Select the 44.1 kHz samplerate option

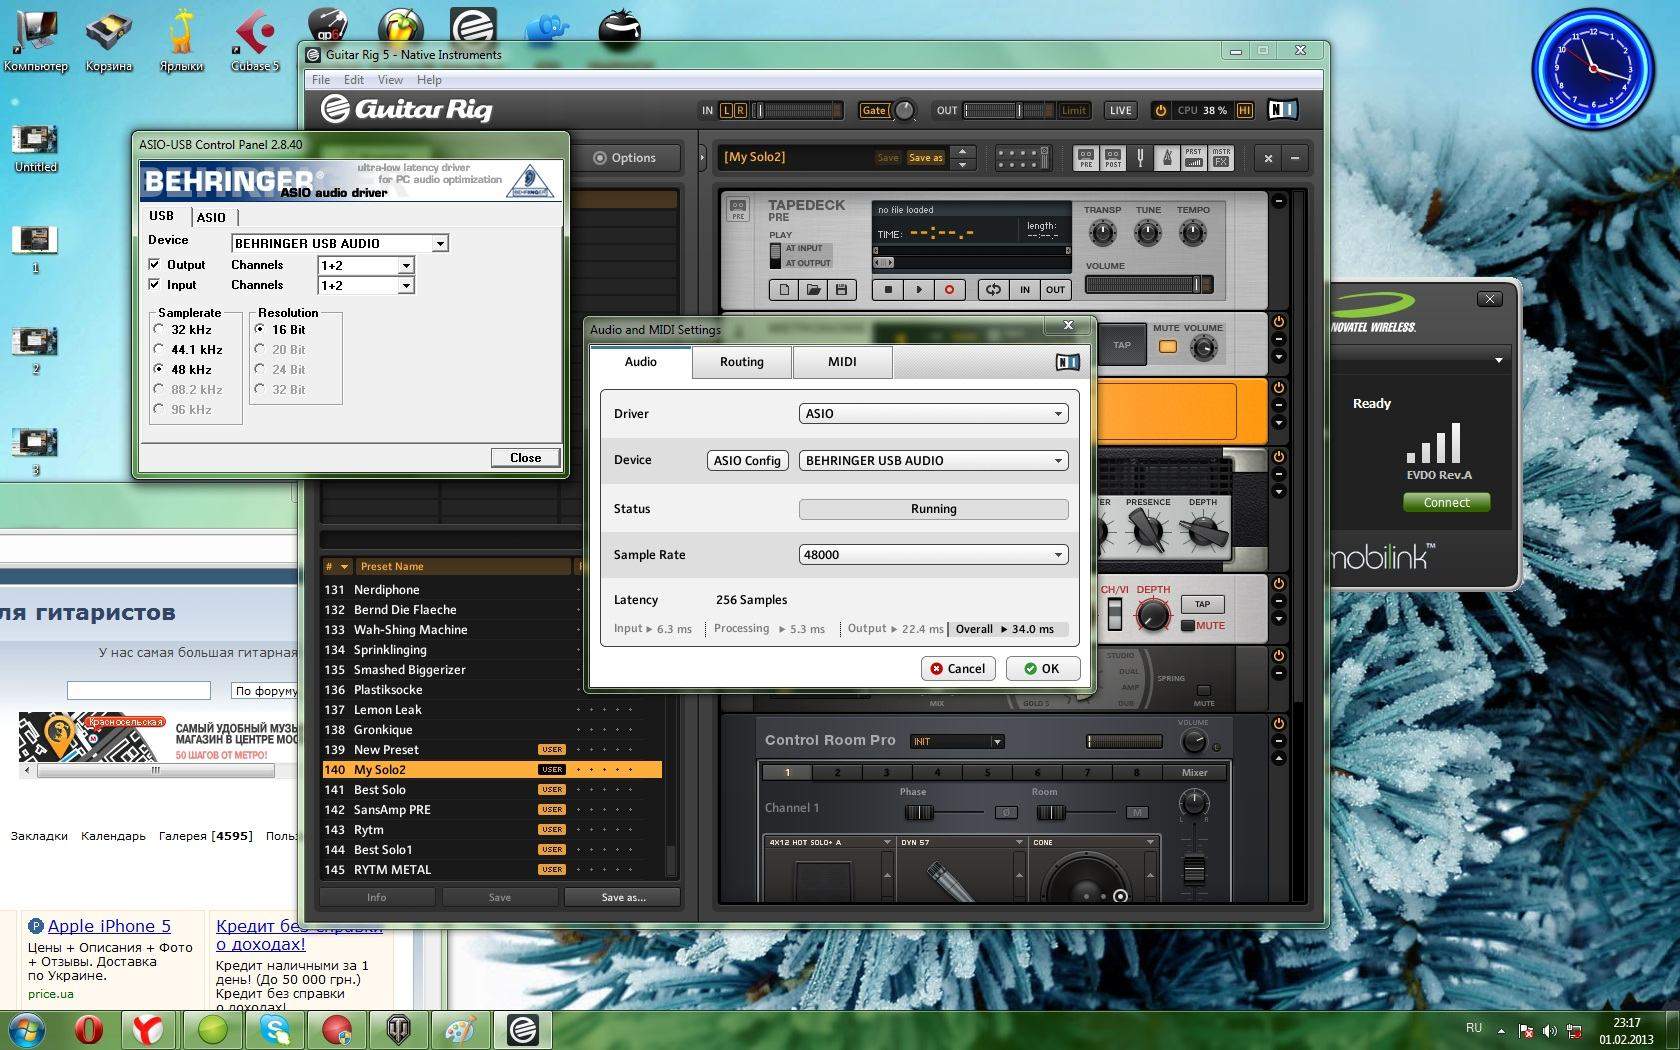tap(159, 349)
